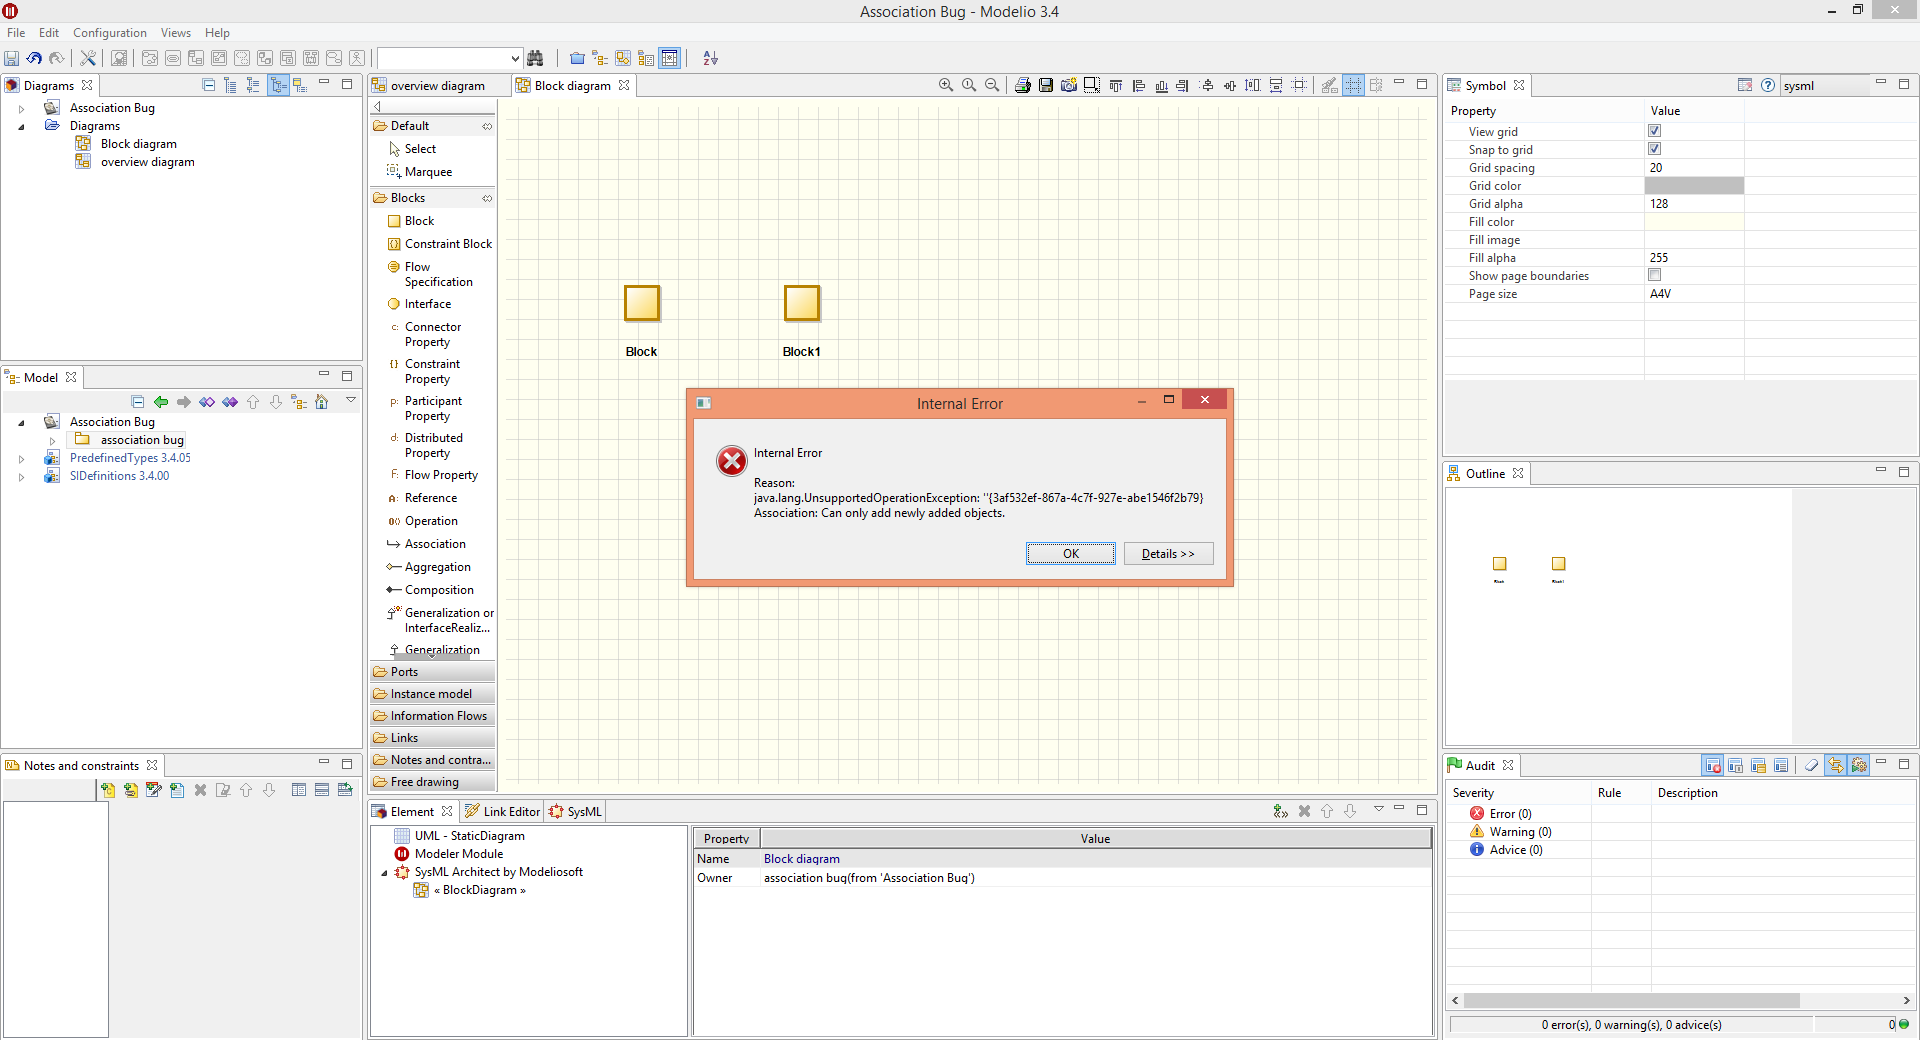This screenshot has height=1040, width=1920.
Task: Switch to the overview diagram tab
Action: [437, 86]
